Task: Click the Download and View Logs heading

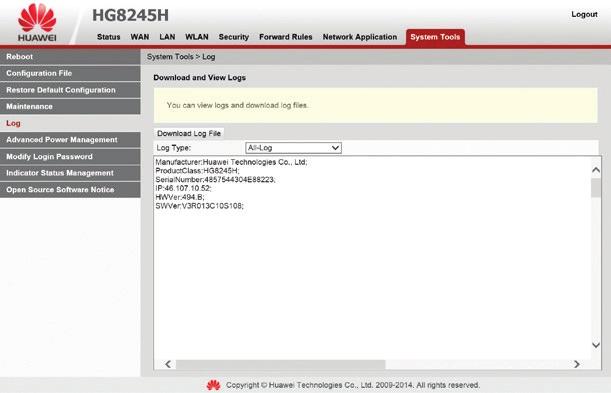Action: coord(200,78)
